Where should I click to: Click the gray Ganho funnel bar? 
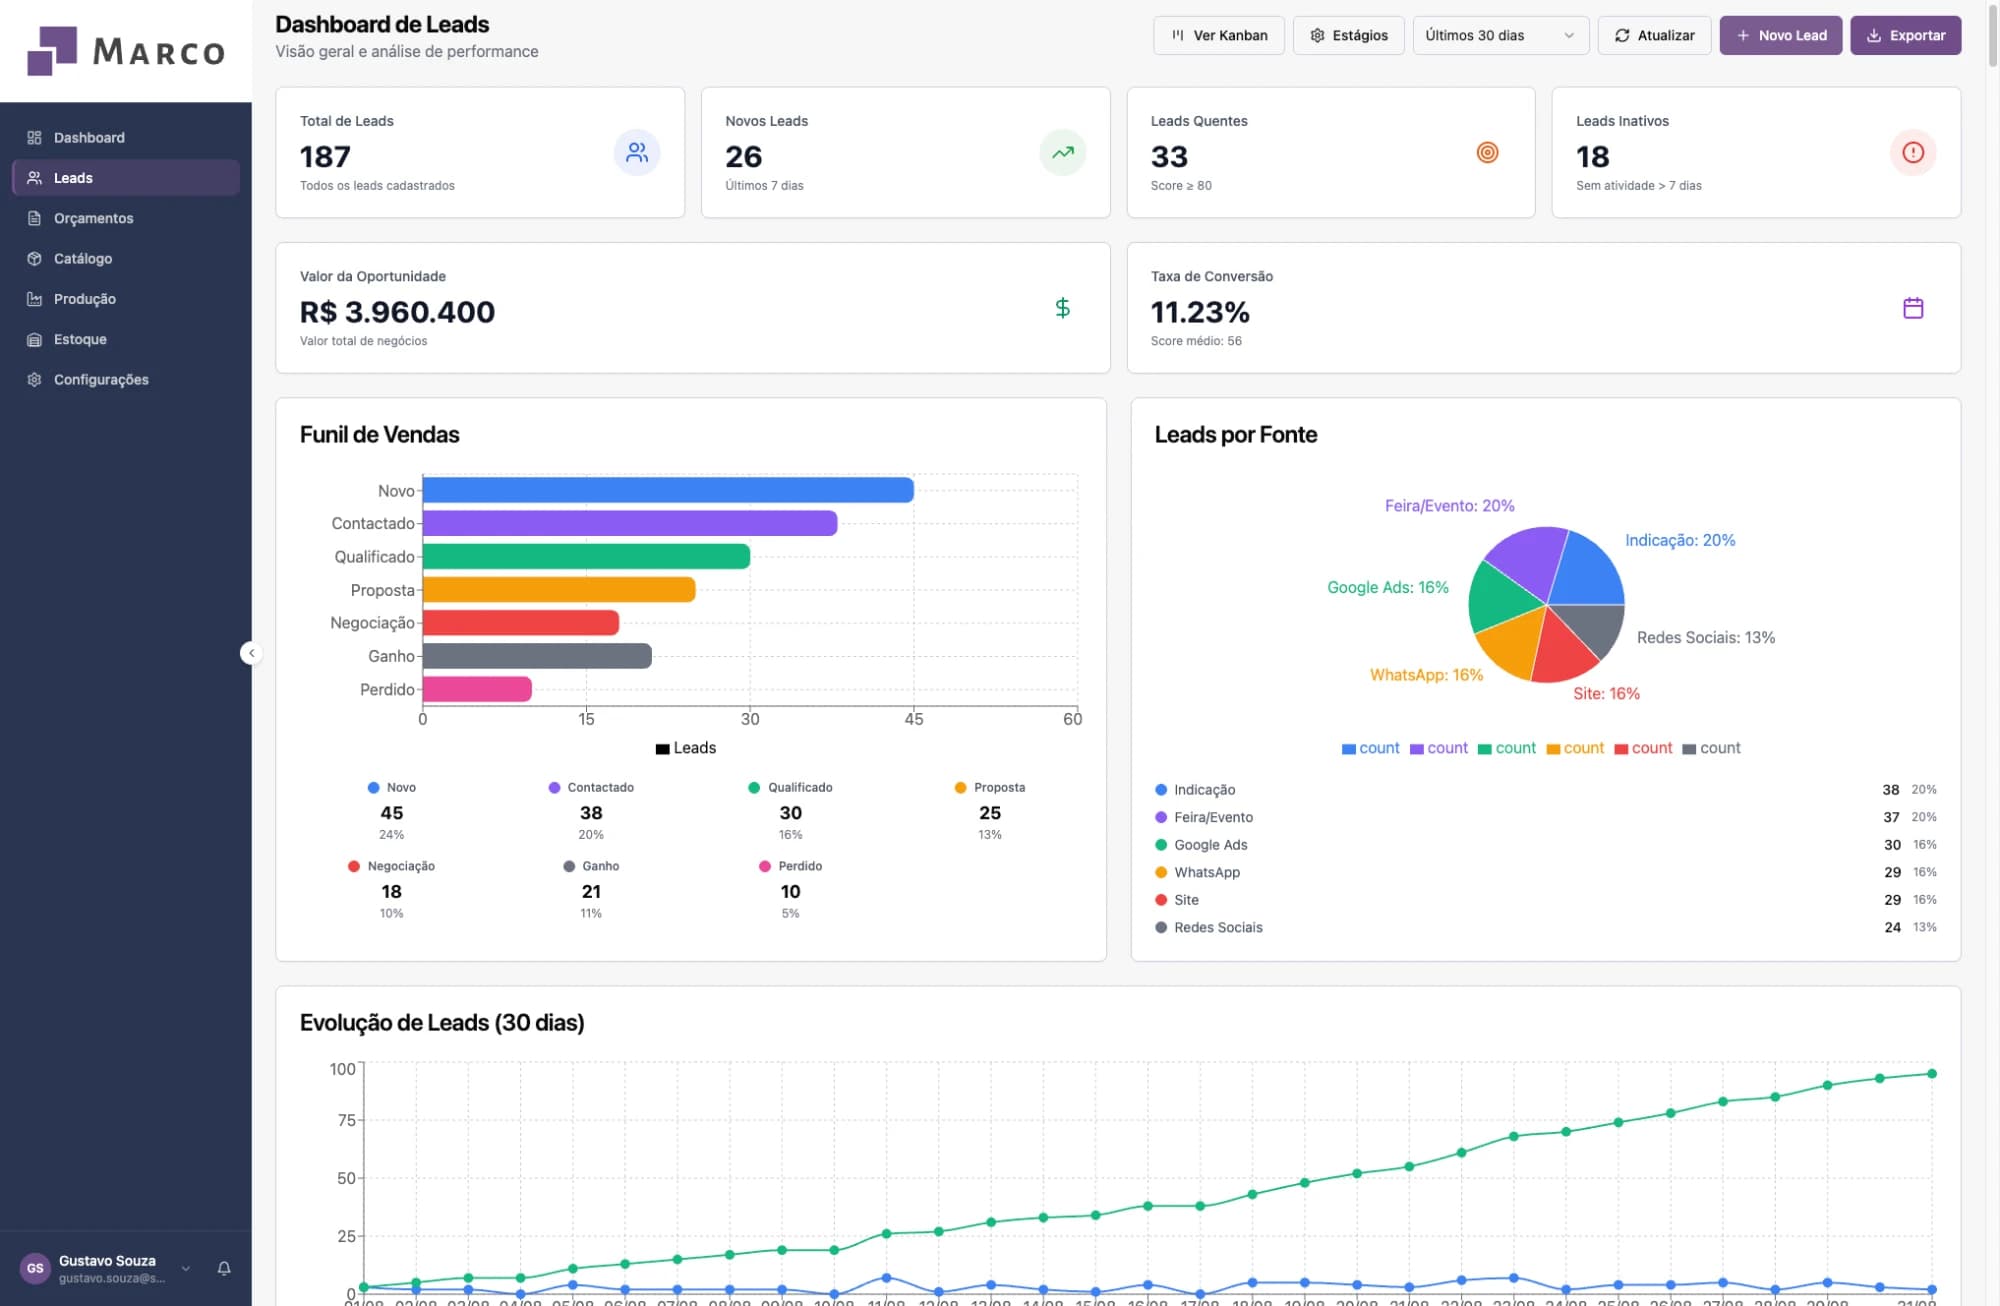click(537, 656)
